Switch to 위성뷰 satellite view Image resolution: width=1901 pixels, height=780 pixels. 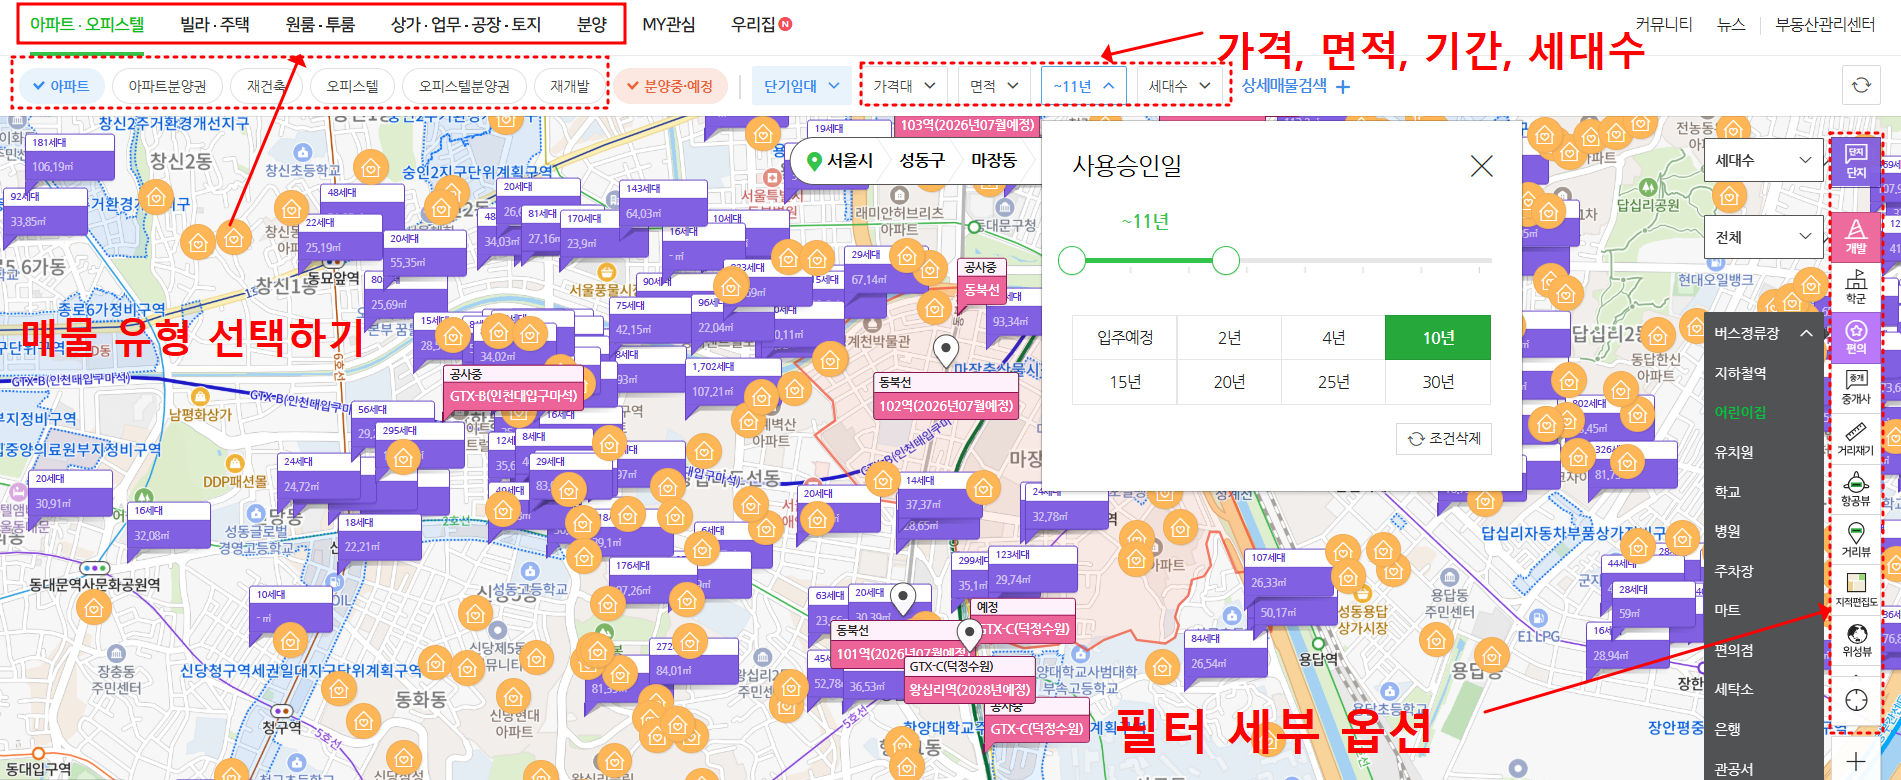click(x=1856, y=640)
